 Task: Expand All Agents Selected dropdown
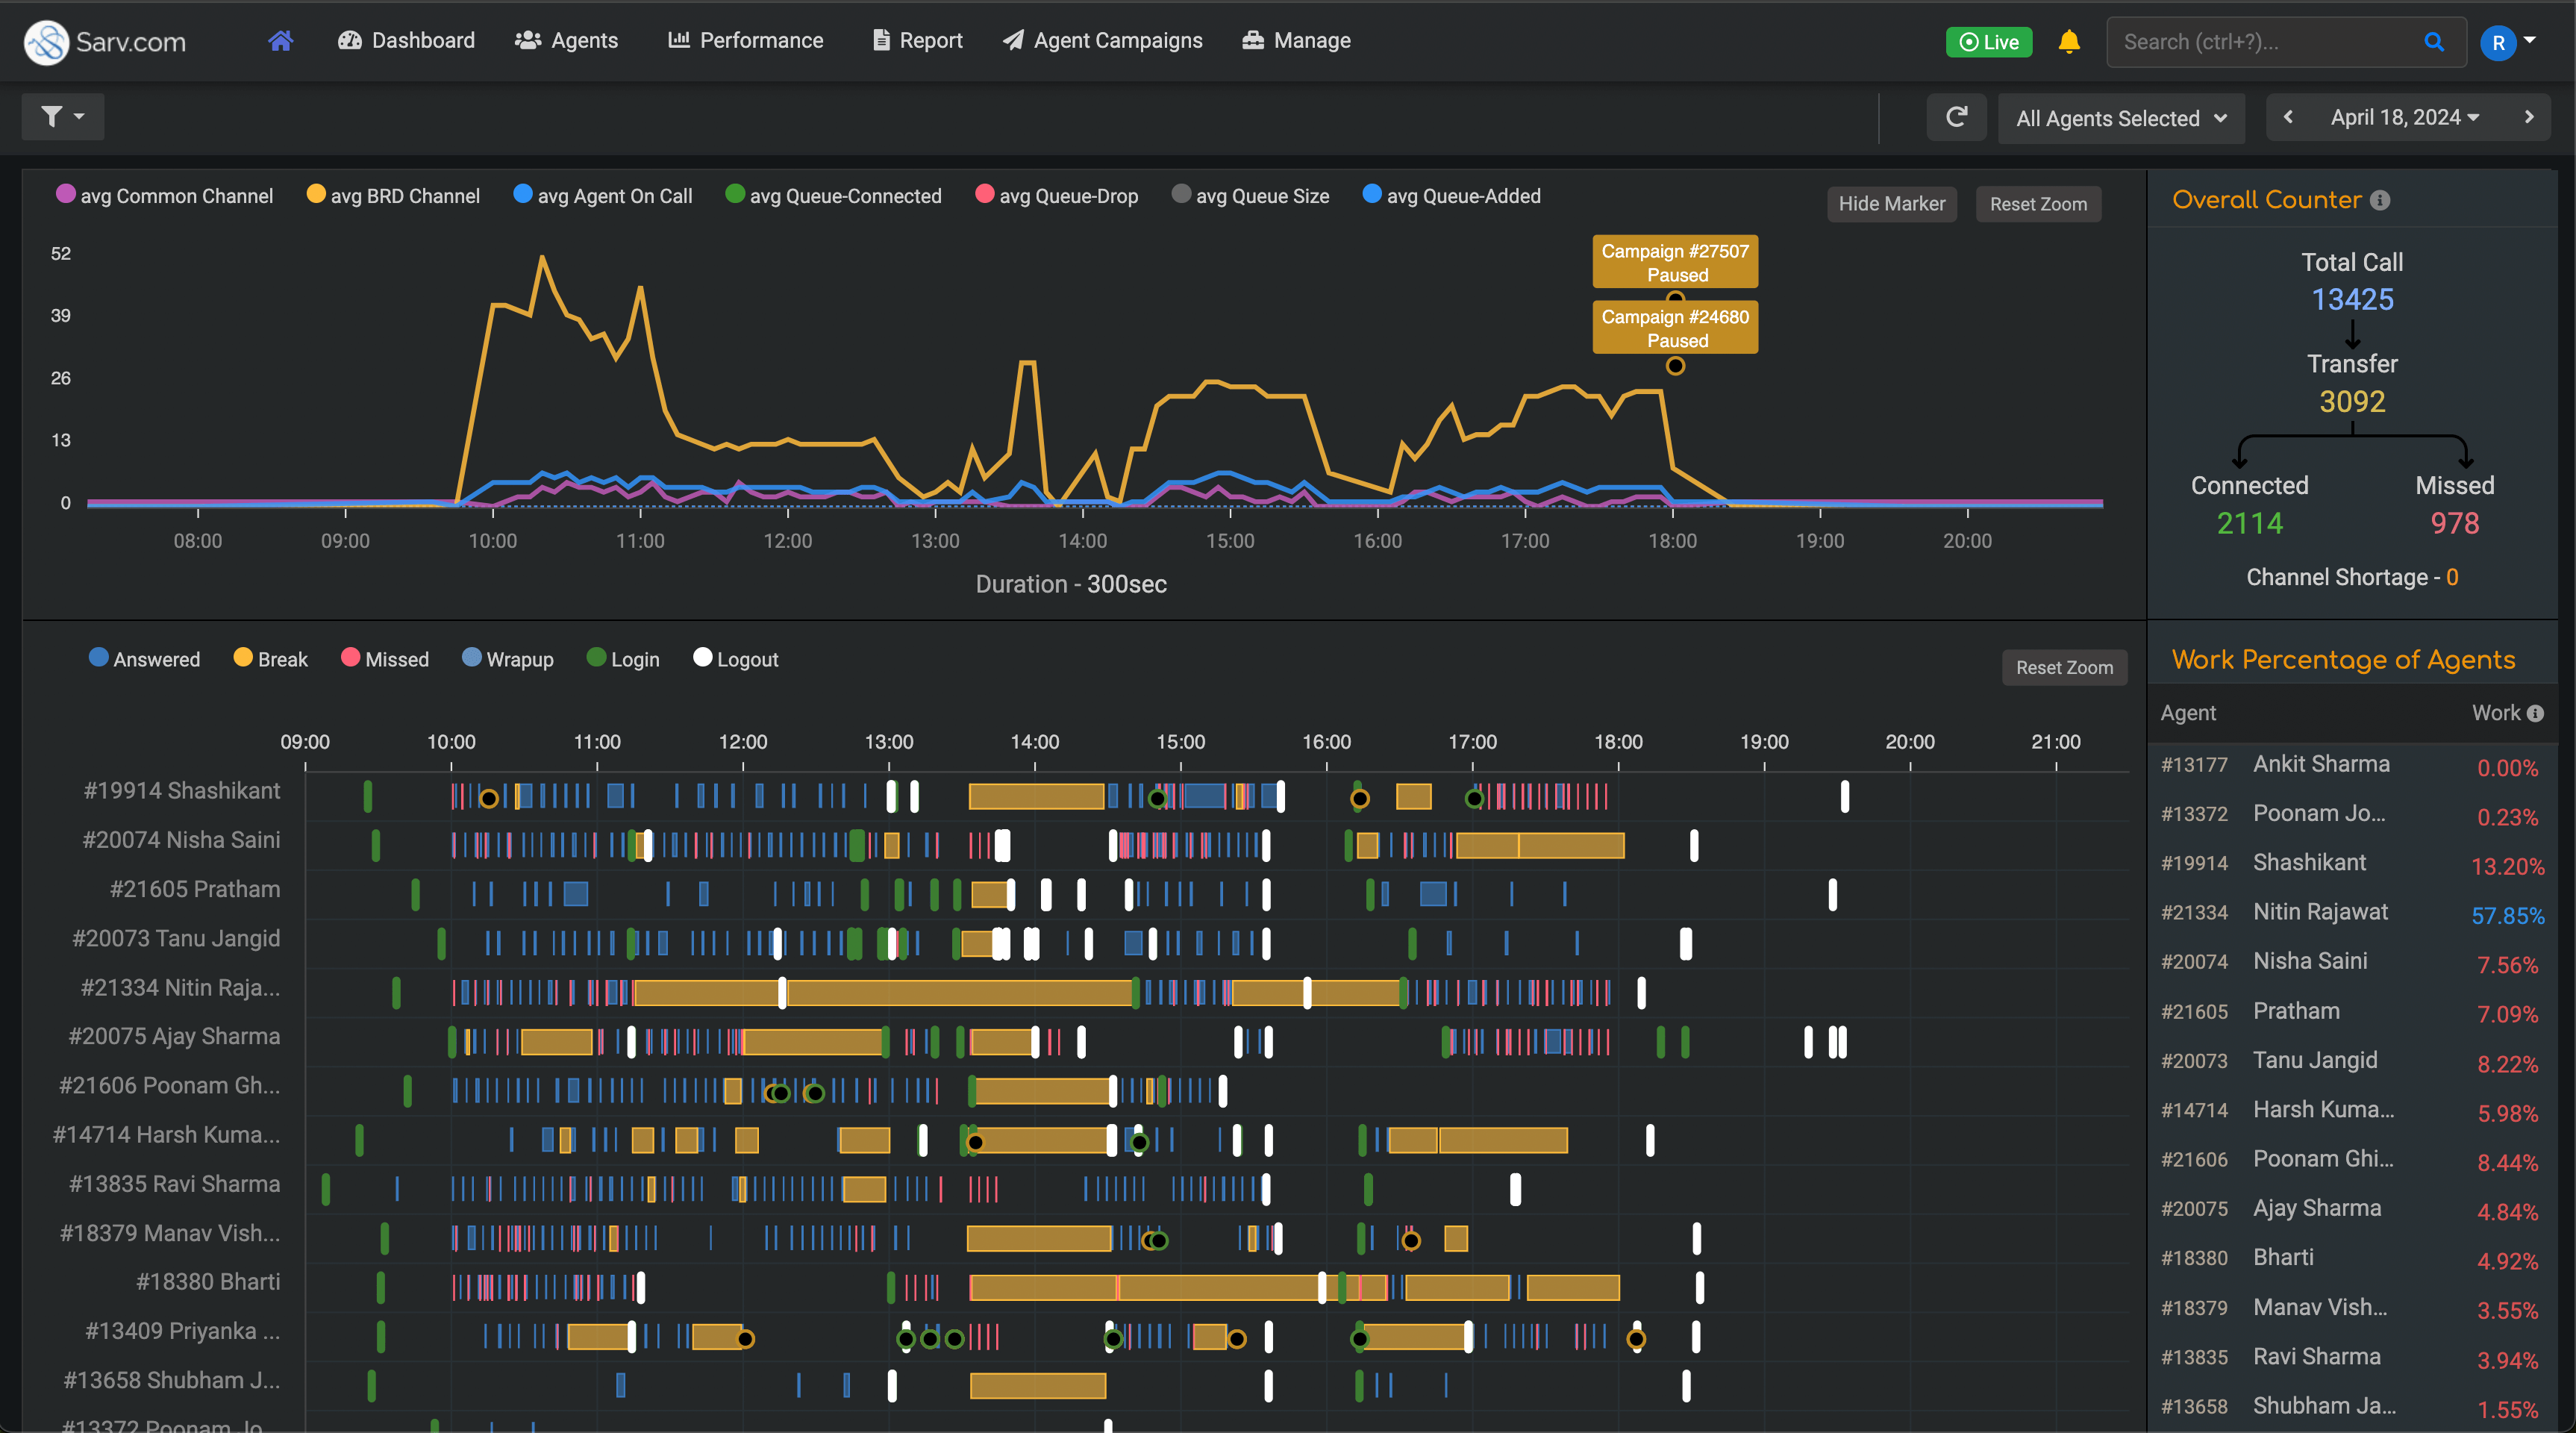(2121, 118)
